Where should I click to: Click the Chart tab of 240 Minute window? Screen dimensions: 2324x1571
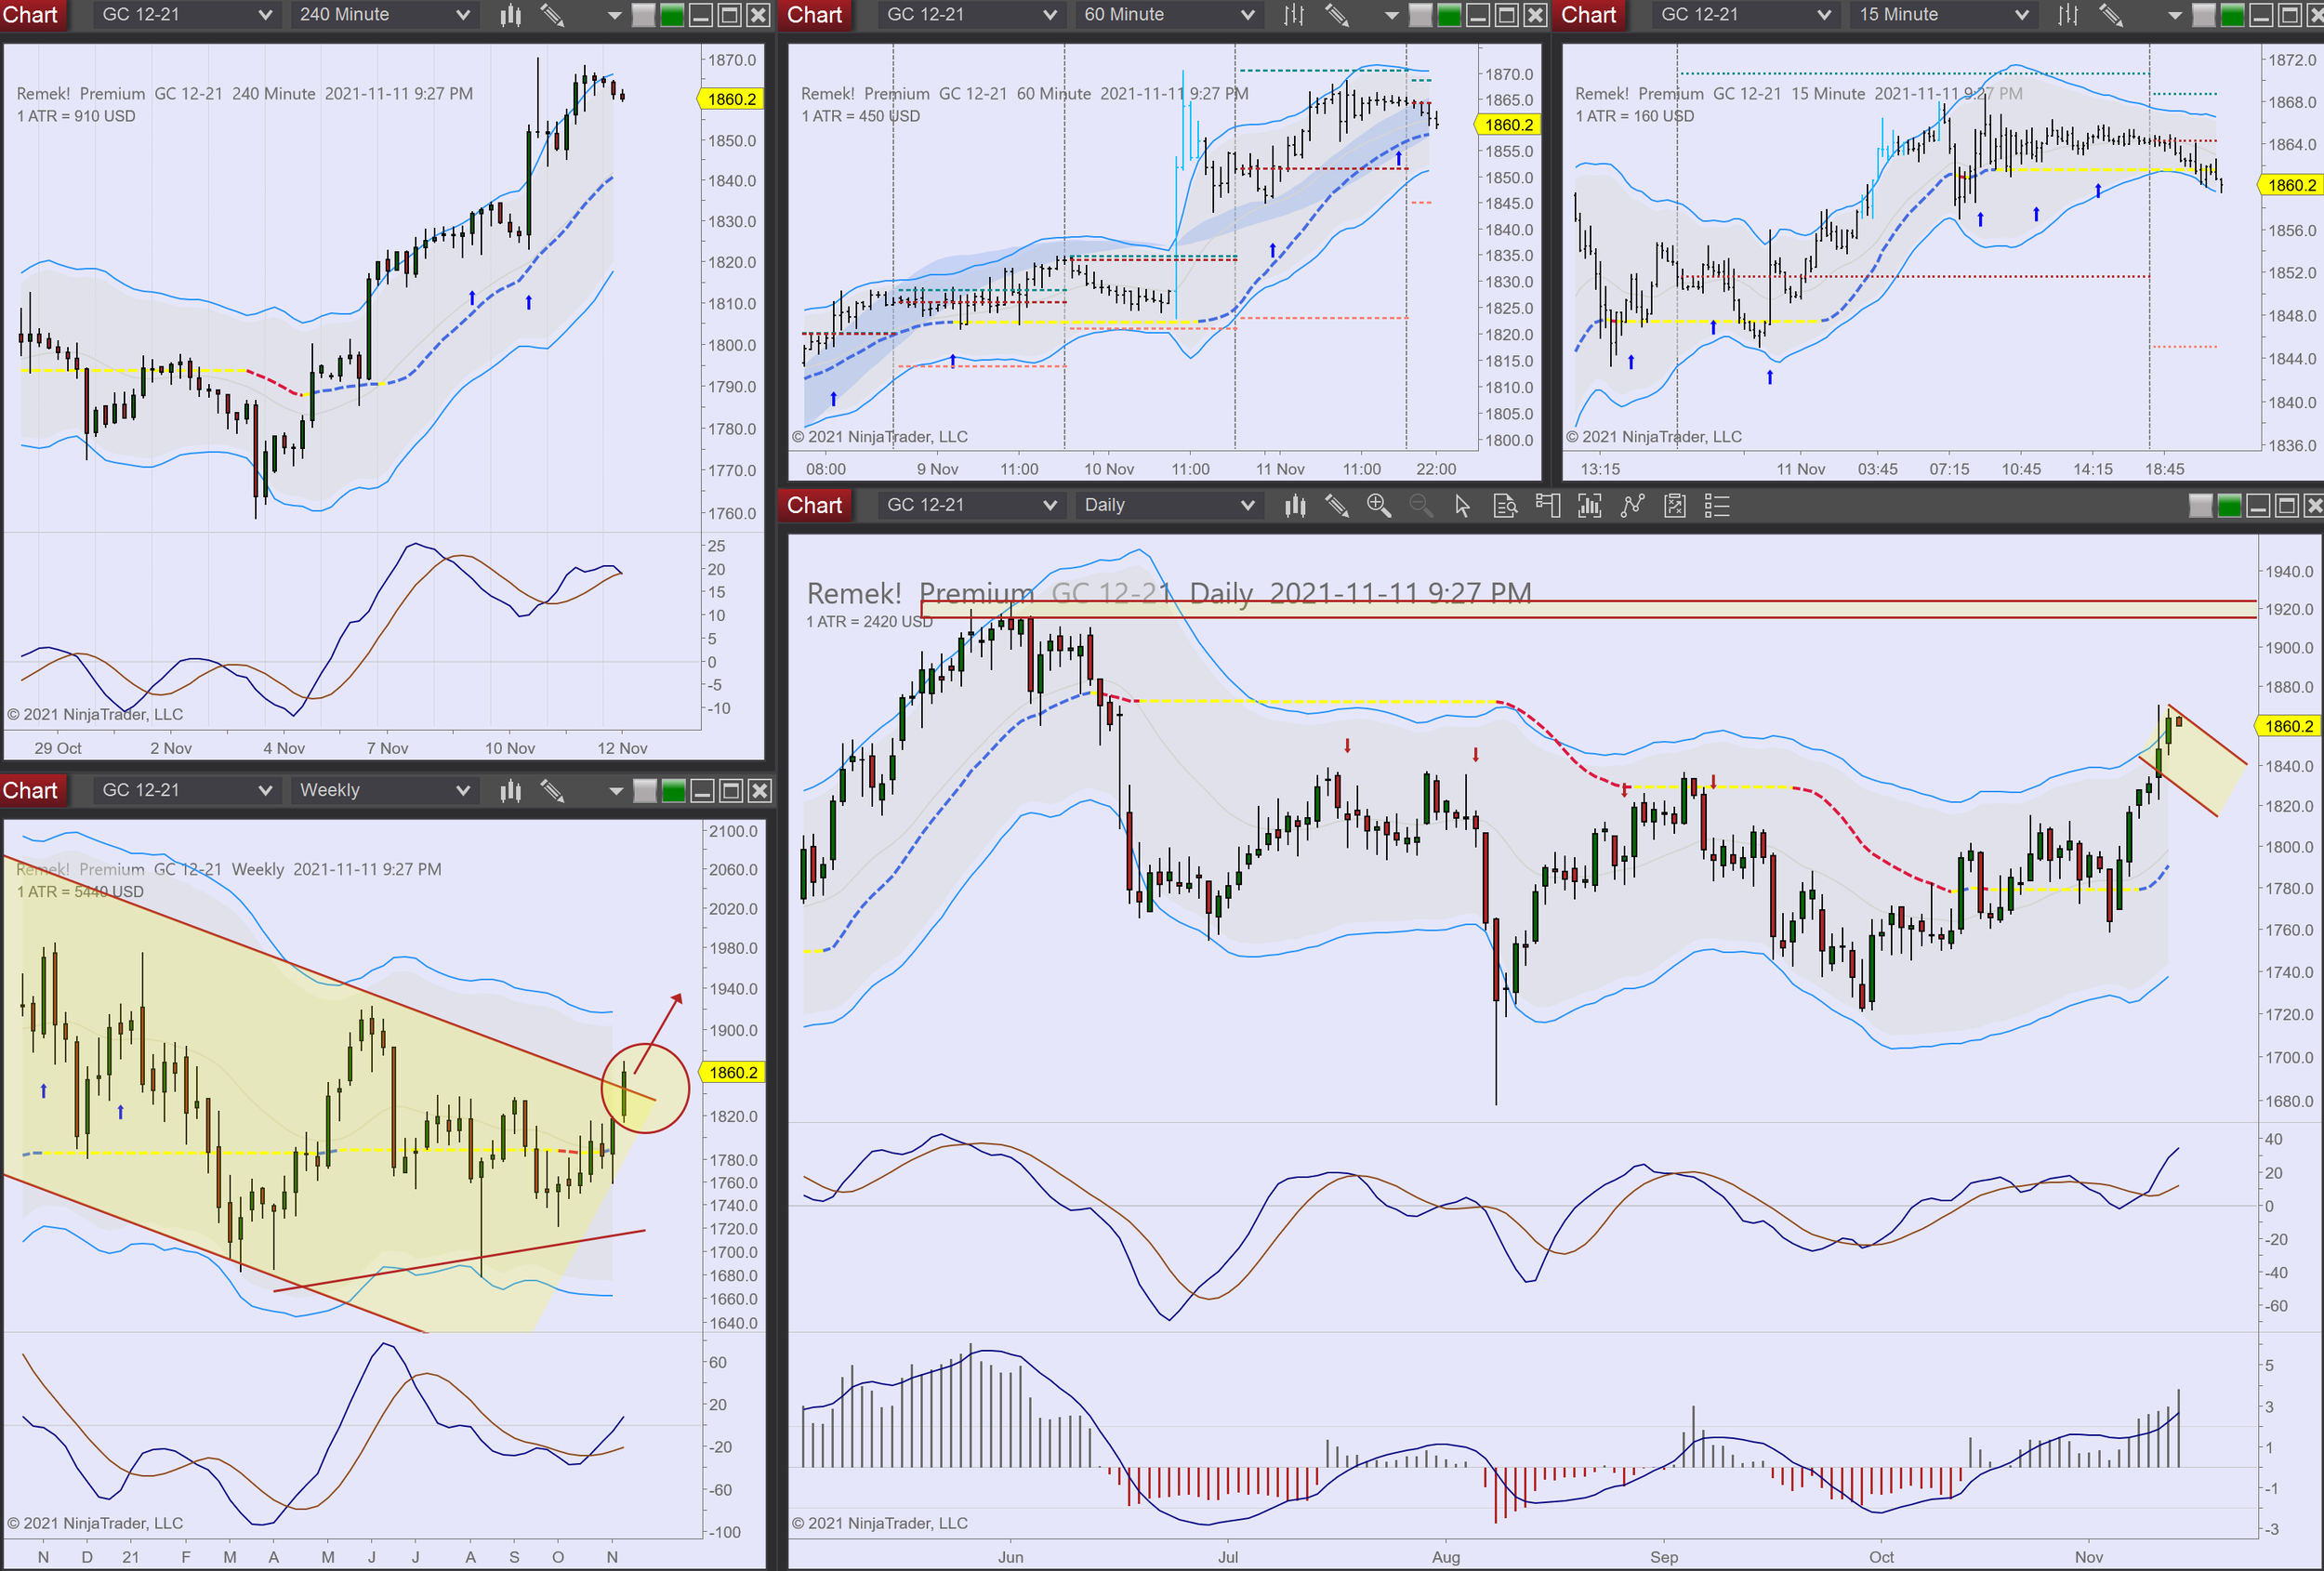point(32,15)
